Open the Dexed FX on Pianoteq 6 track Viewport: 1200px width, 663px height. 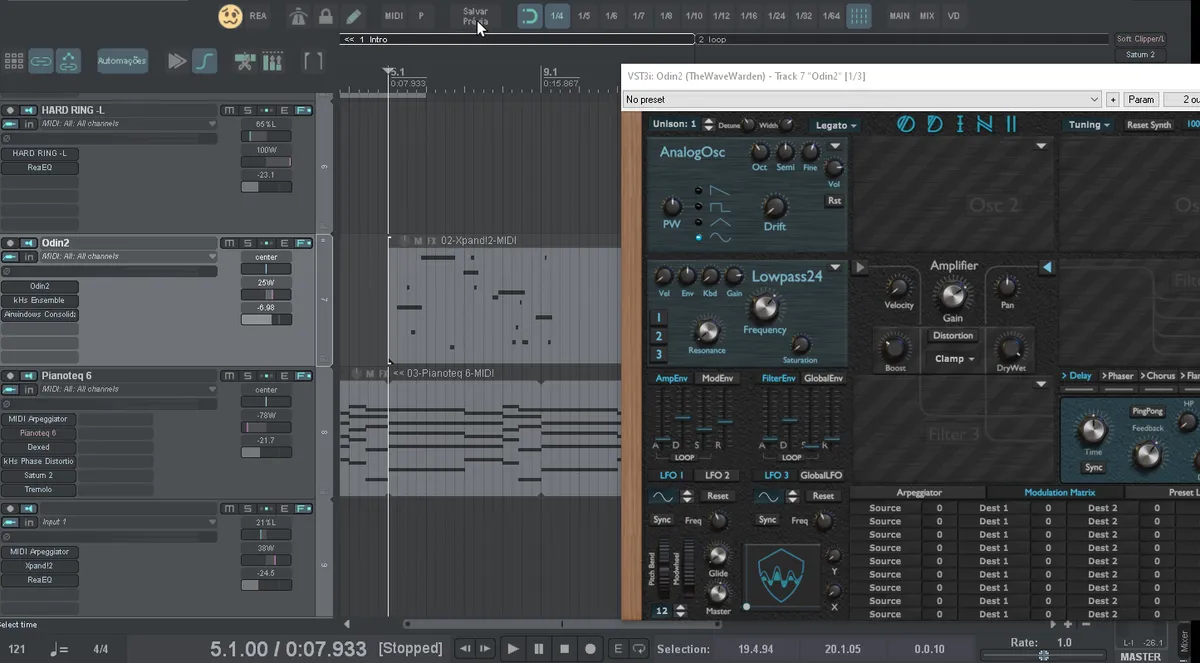[40, 447]
